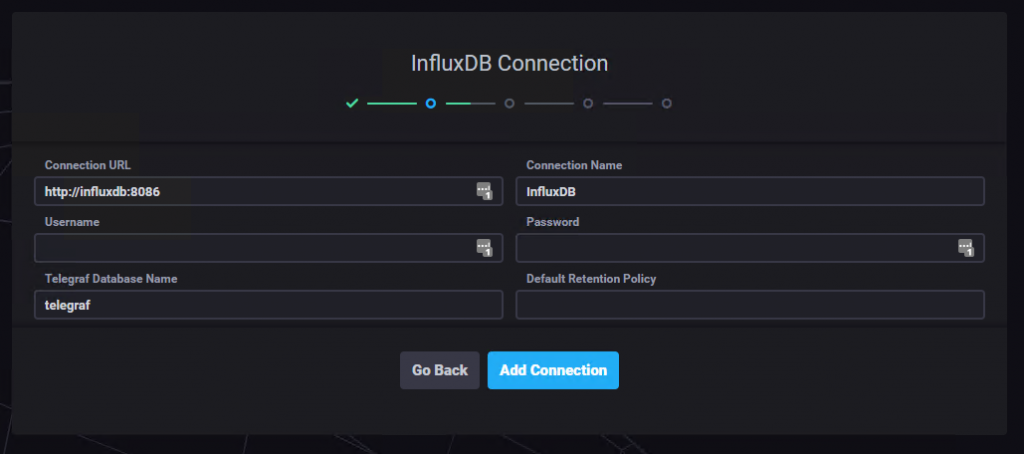The image size is (1024, 454).
Task: Click password manager icon in Username field
Action: coord(484,248)
